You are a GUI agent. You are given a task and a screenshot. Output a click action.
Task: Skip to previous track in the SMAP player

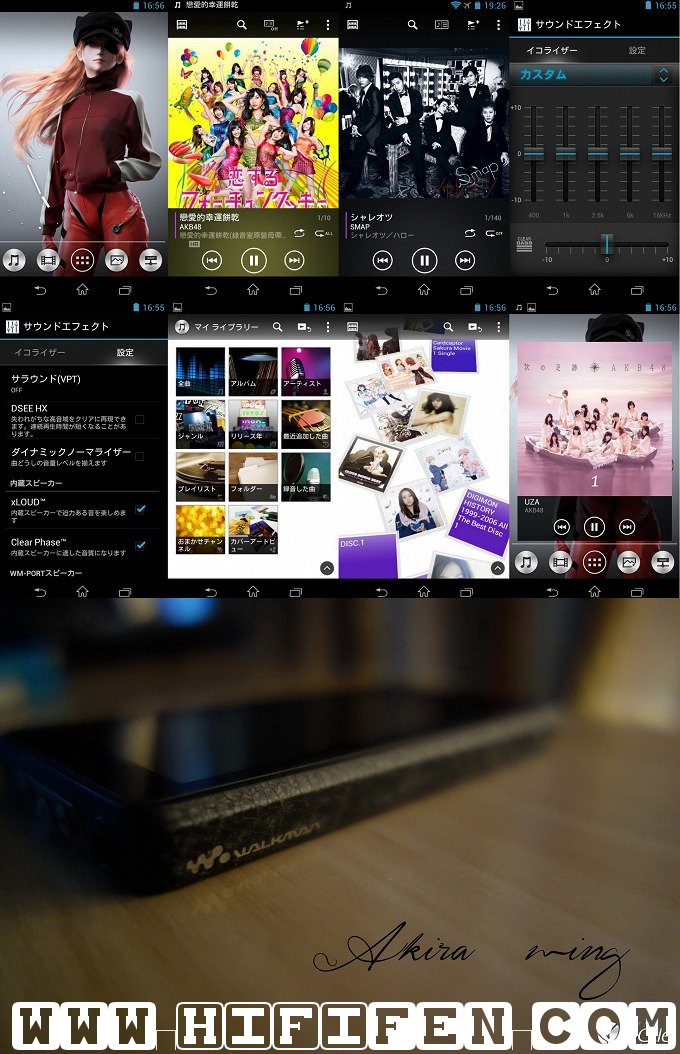382,260
